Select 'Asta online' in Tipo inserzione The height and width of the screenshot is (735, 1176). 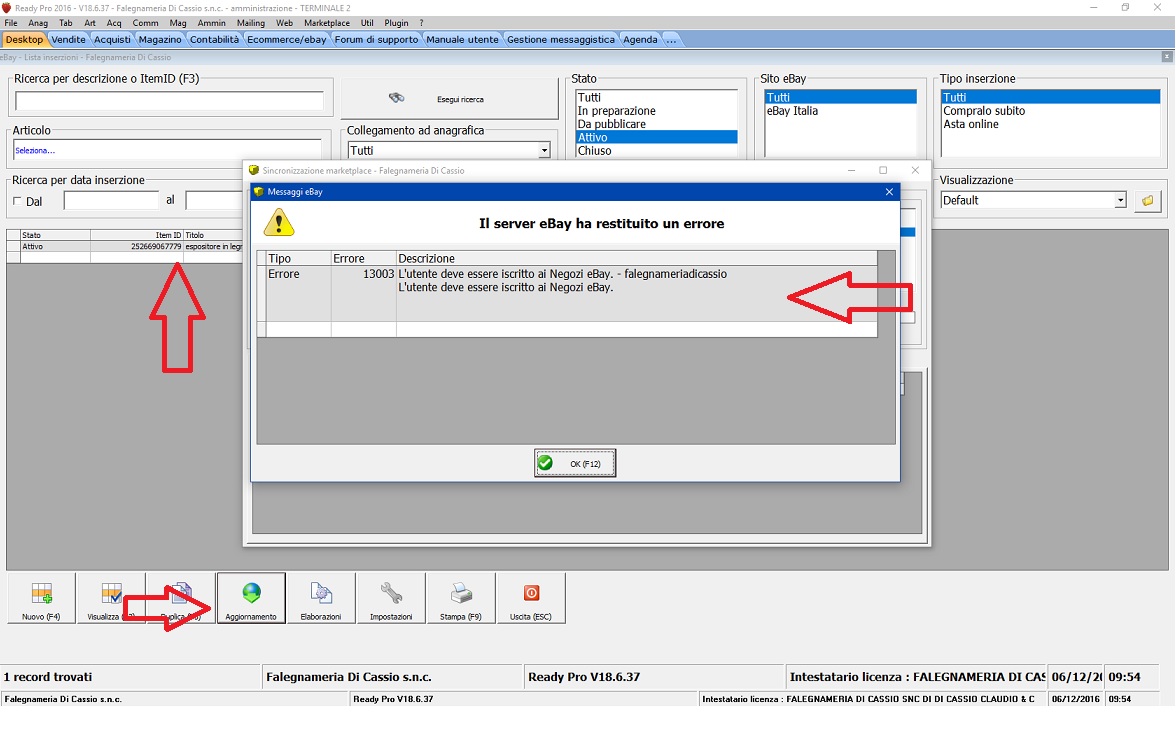(1050, 124)
